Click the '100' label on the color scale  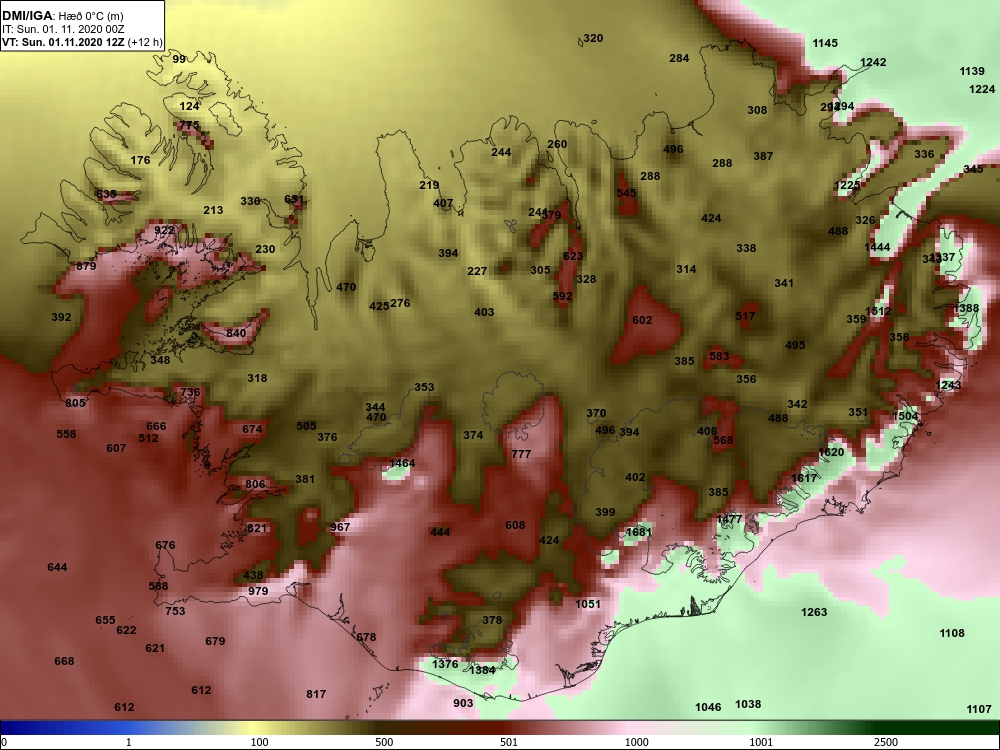click(x=259, y=742)
